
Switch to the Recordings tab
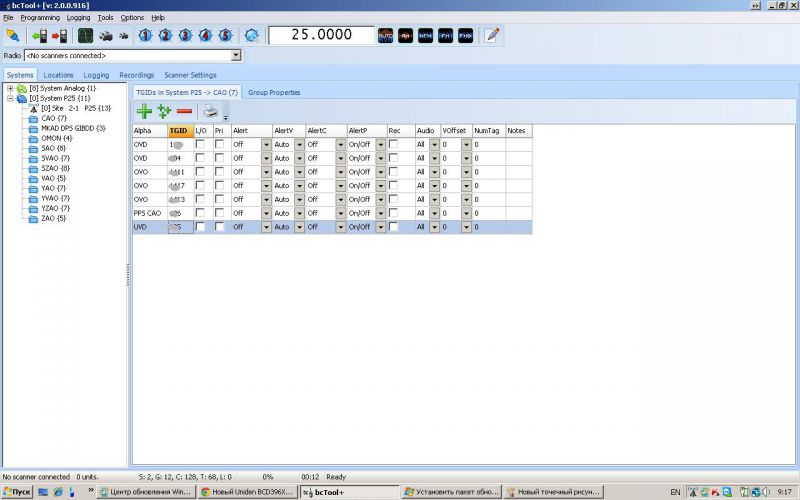[137, 75]
